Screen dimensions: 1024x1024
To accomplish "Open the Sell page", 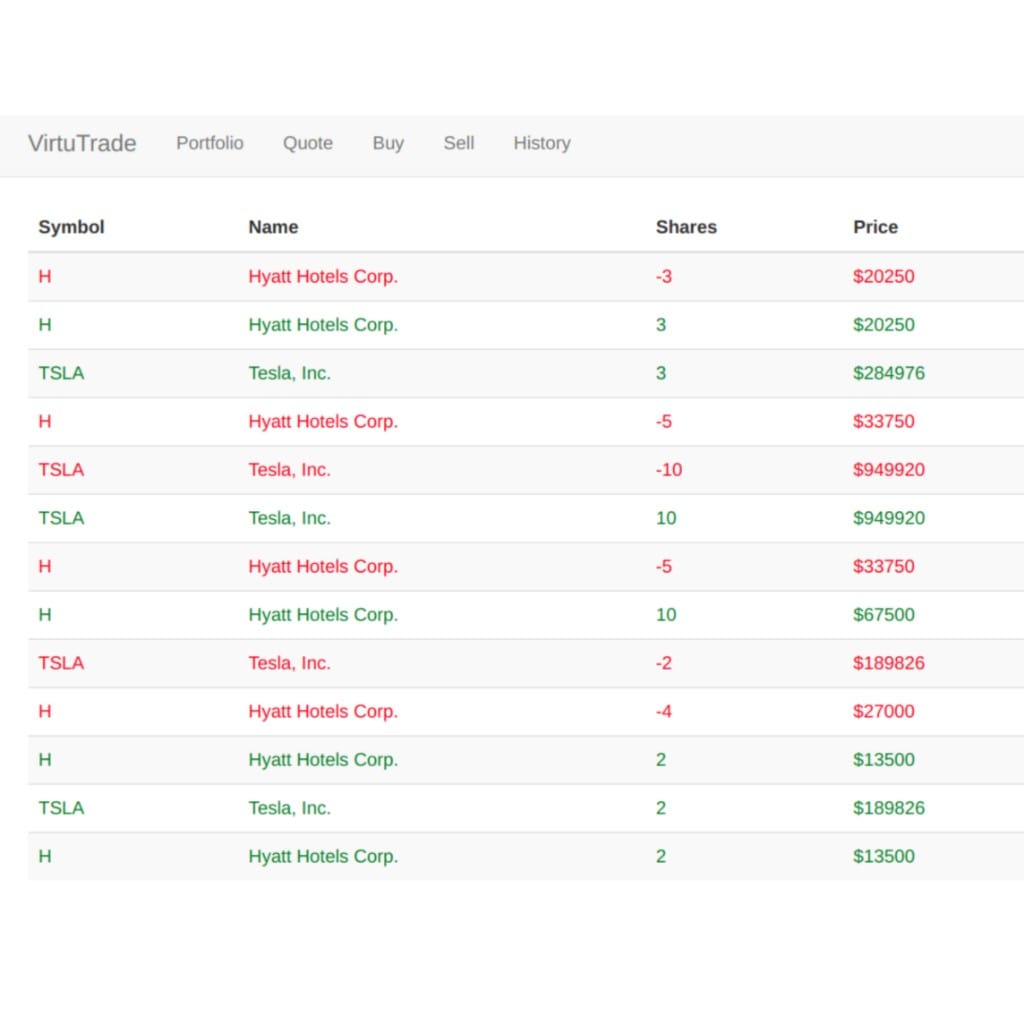I will pos(458,143).
